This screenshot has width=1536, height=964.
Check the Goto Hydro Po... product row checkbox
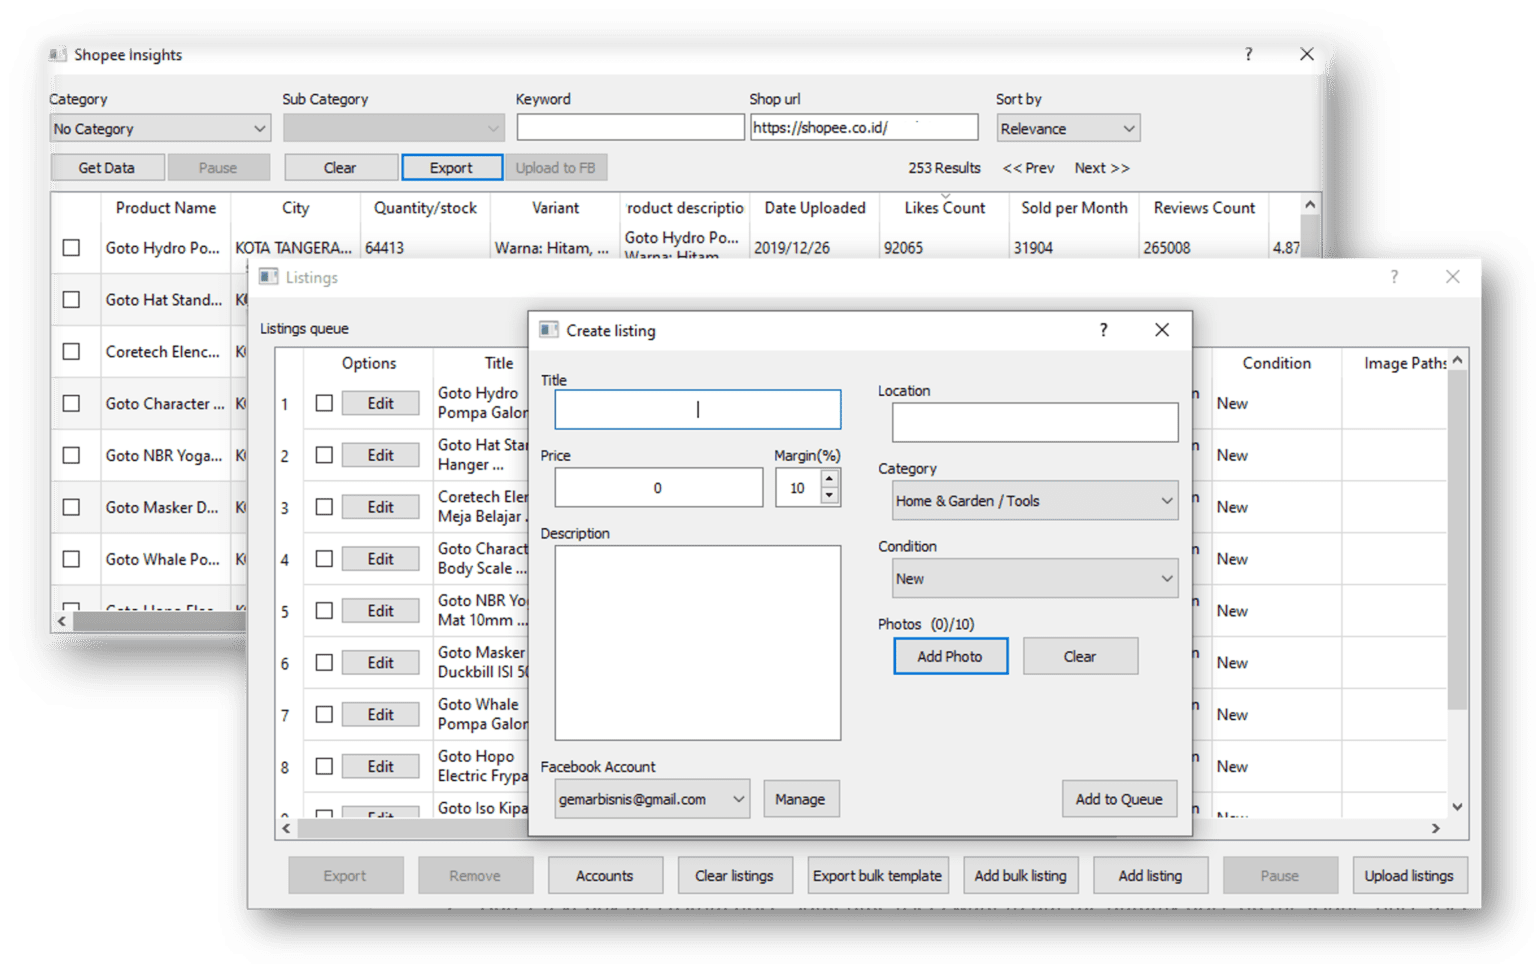[71, 247]
